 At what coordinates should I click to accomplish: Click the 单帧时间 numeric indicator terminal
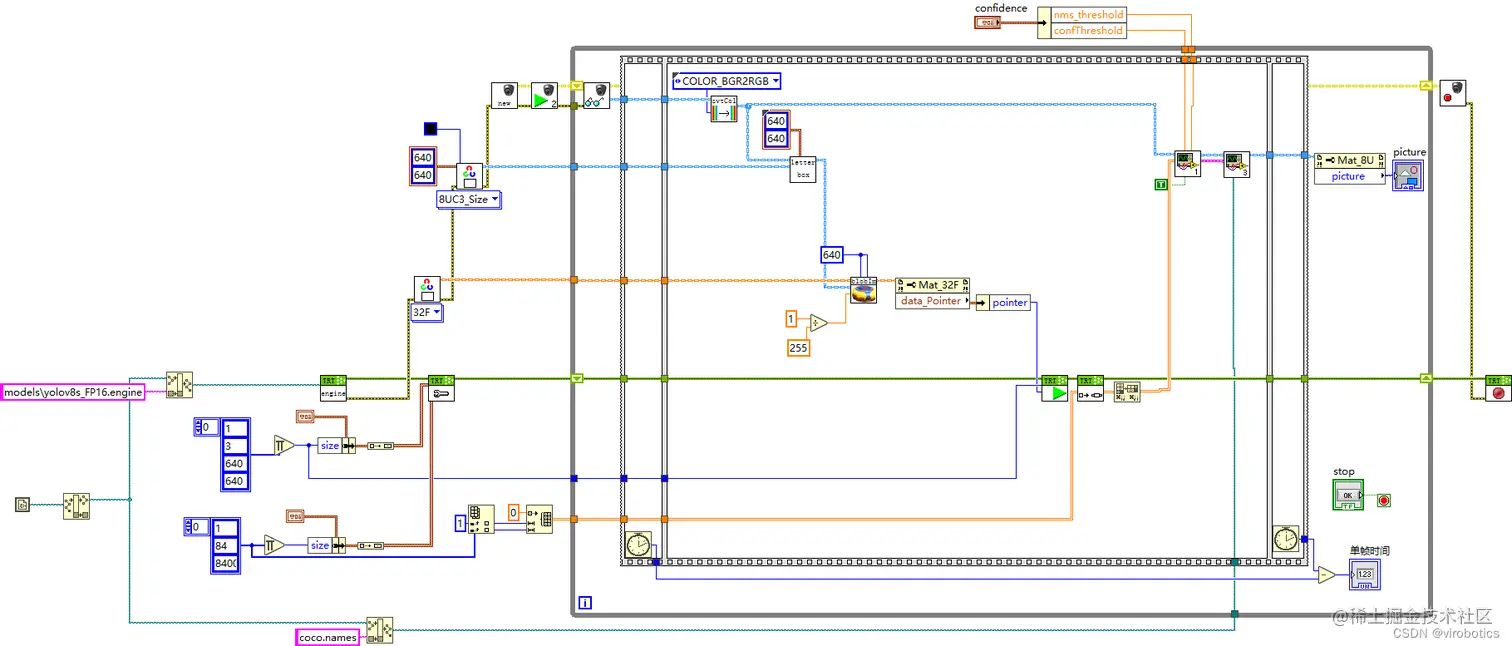tap(1364, 574)
